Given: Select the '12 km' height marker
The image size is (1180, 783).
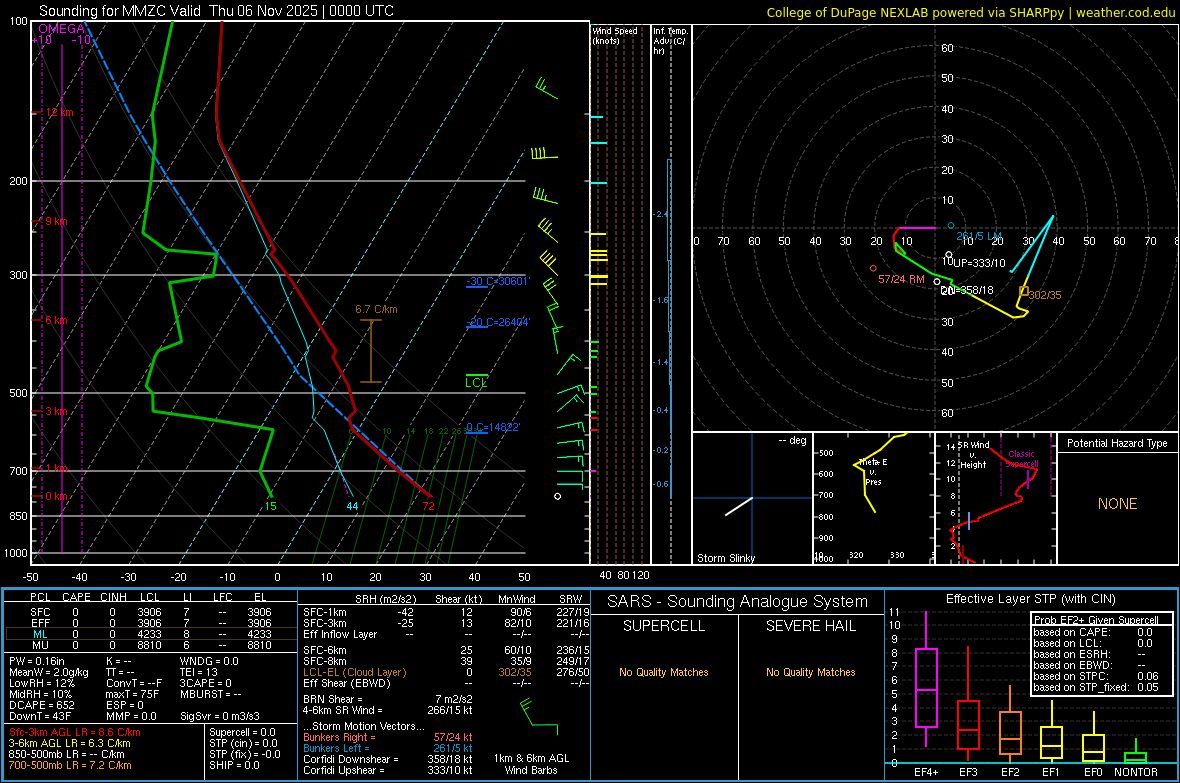Looking at the screenshot, I should pos(59,112).
